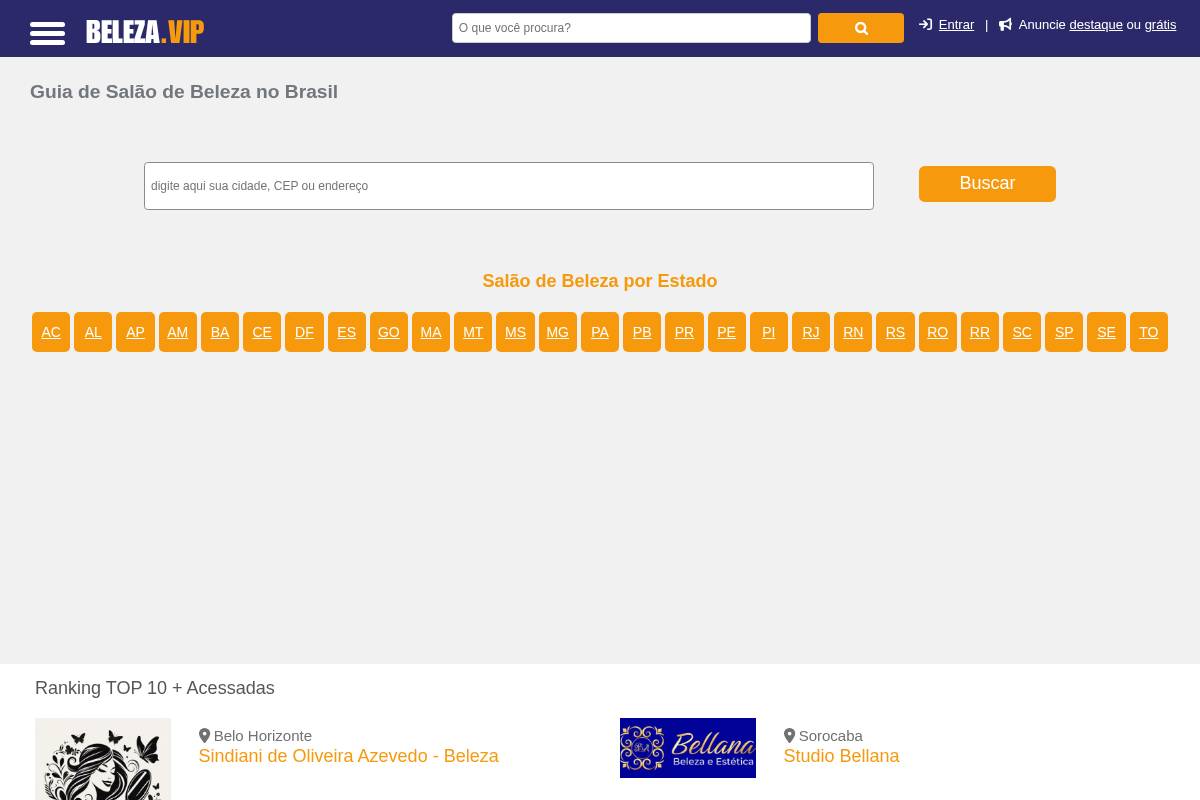Select the TO state button

[x=1148, y=332]
